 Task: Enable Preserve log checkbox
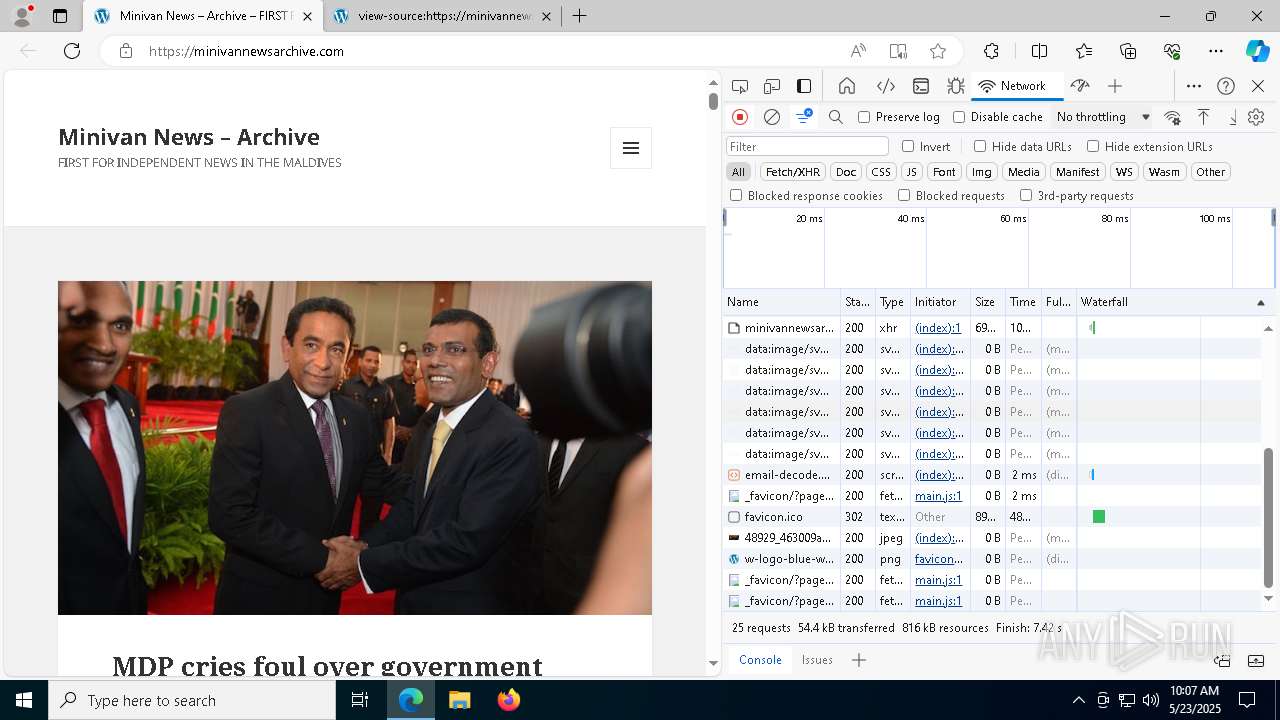coord(864,117)
